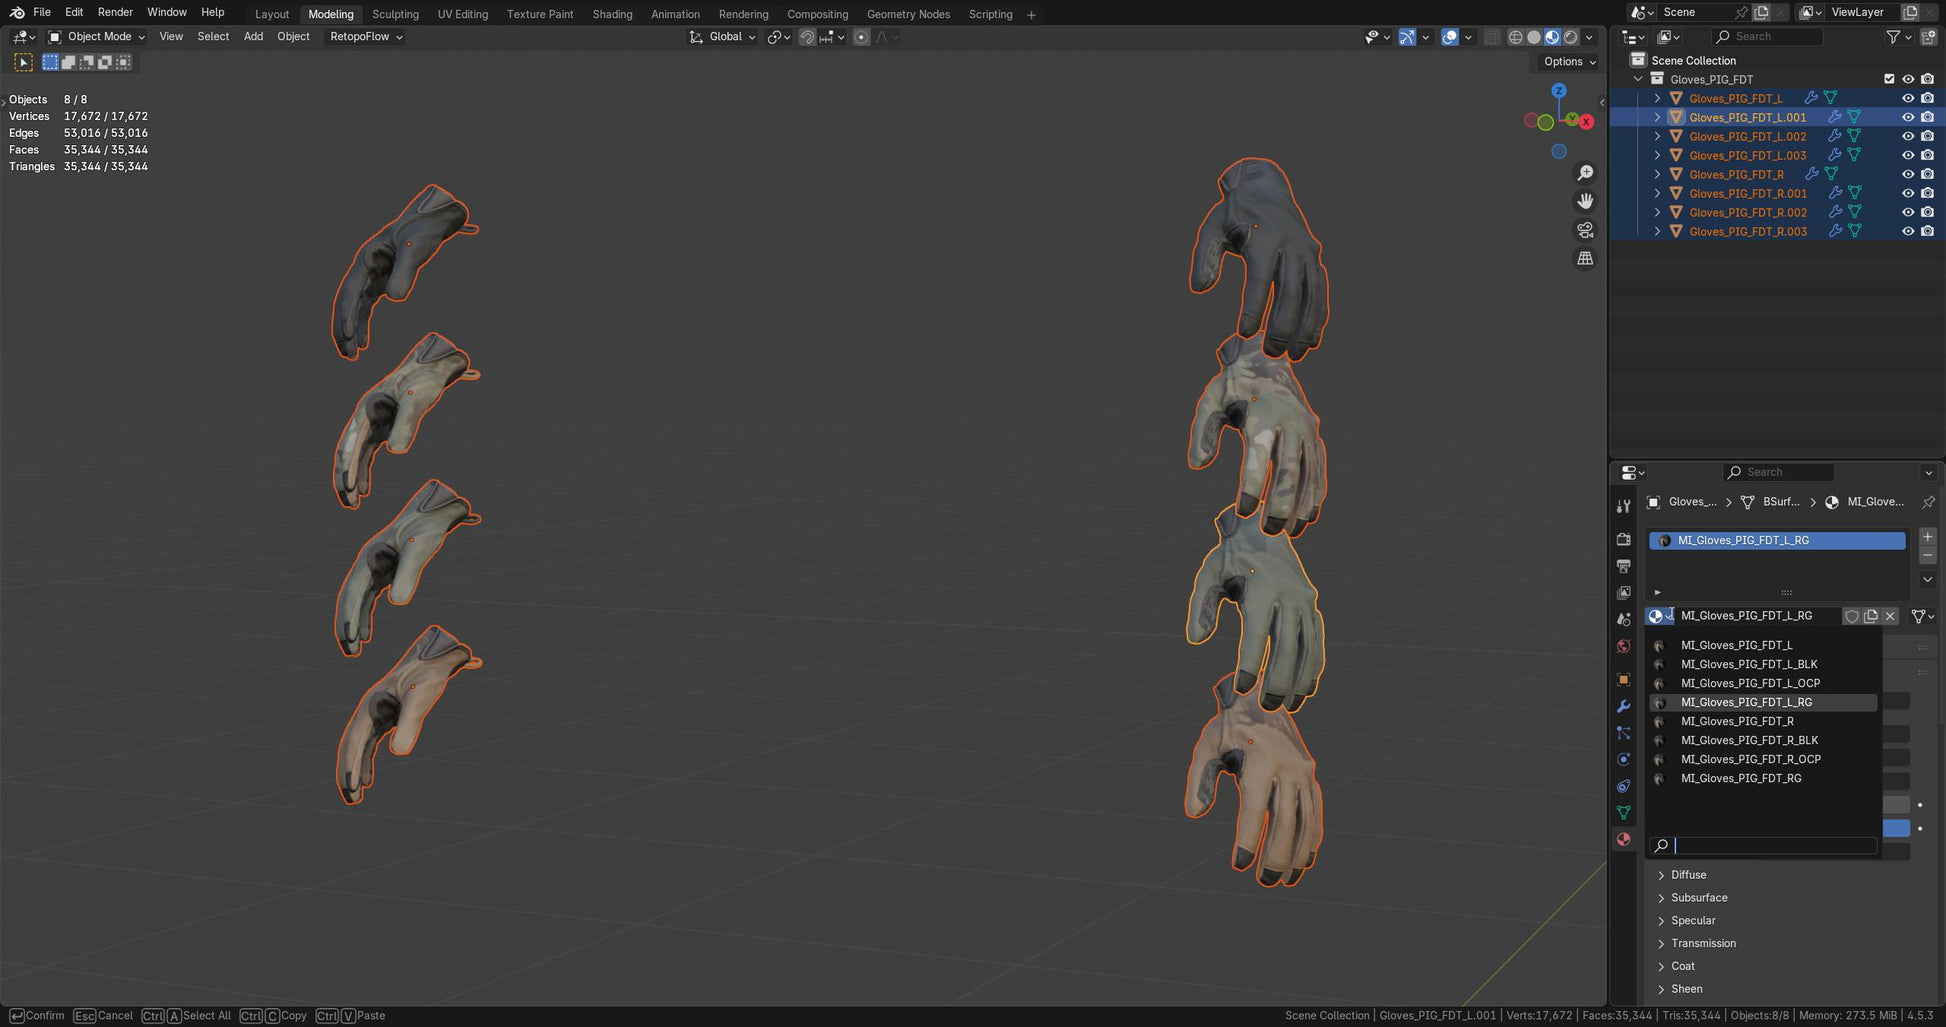Click the Modifiers wrench properties tab
The image size is (1946, 1027).
(1623, 706)
